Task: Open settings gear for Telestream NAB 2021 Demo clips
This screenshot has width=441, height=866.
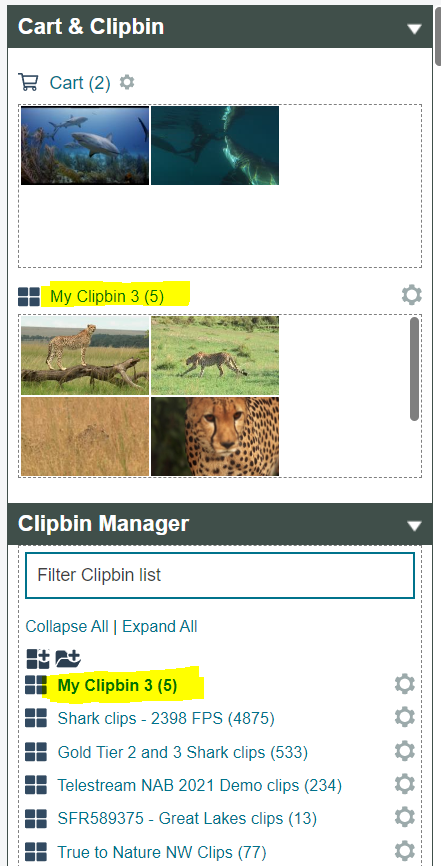Action: click(405, 784)
